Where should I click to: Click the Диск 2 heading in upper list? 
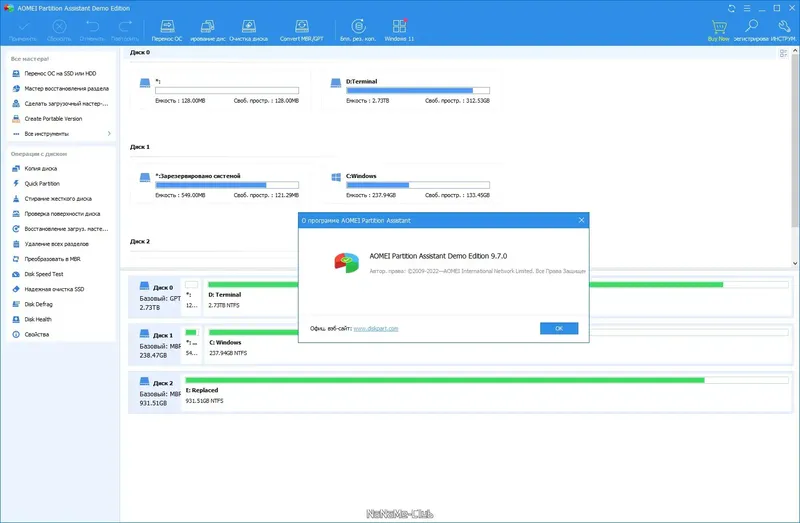pos(140,241)
